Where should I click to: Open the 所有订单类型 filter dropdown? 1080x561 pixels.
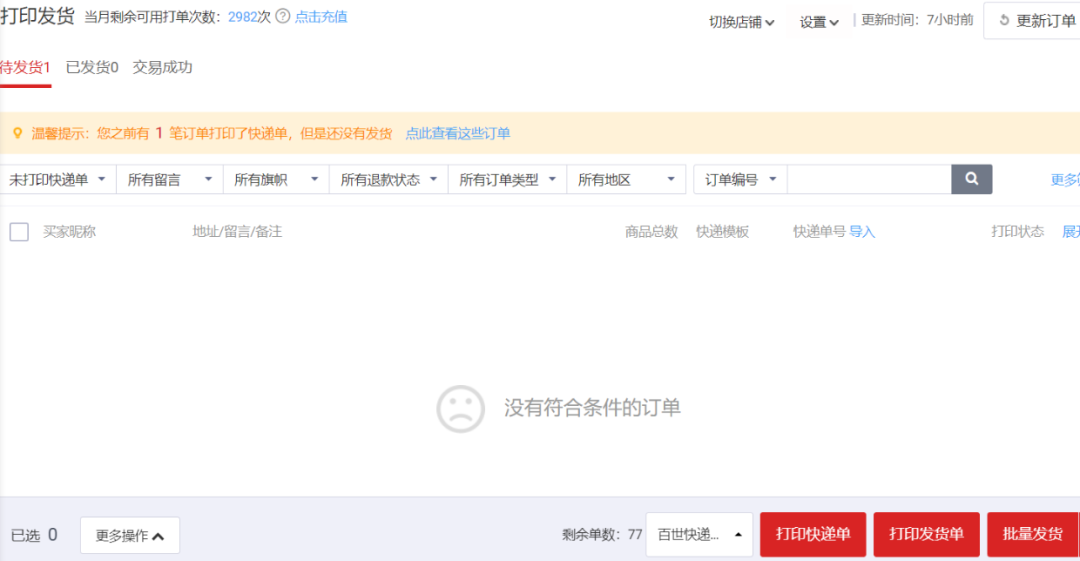click(507, 180)
